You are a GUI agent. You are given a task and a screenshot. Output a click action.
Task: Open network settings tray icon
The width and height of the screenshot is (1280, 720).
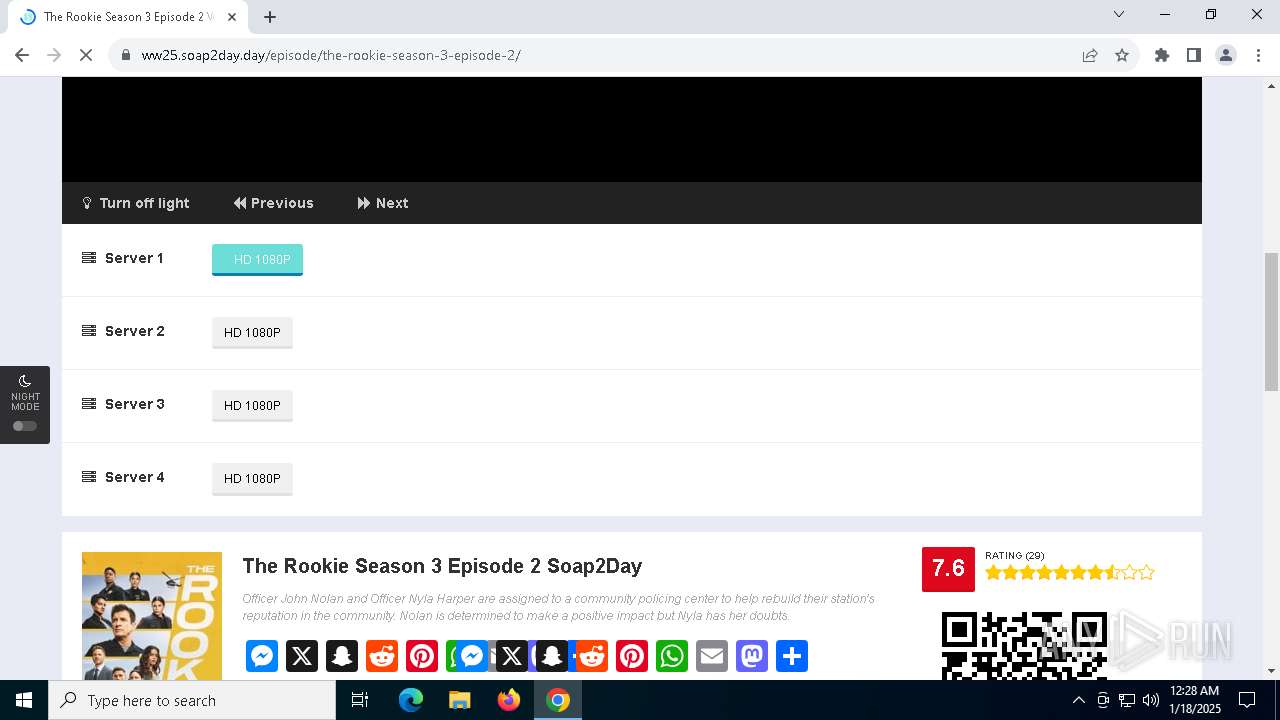coord(1127,700)
